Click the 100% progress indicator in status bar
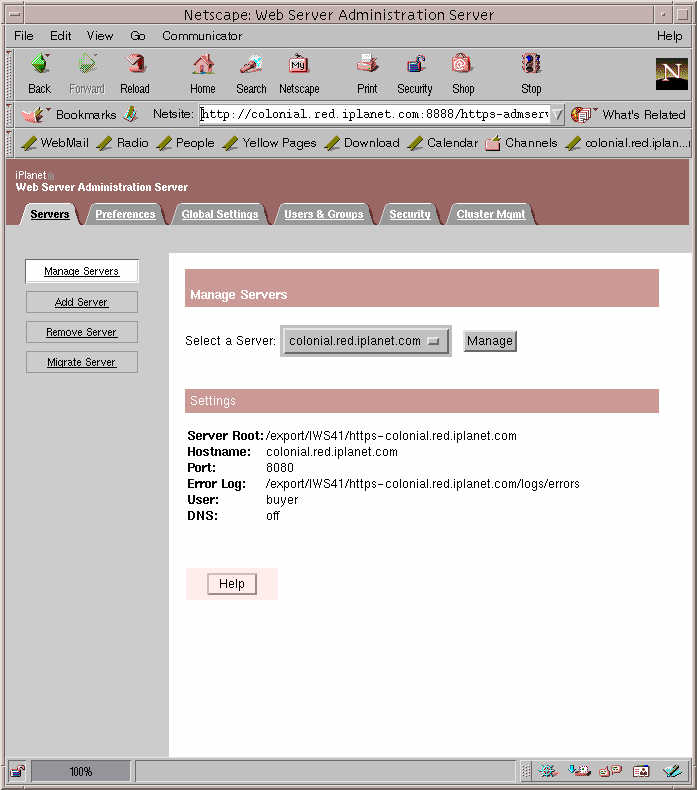The height and width of the screenshot is (790, 697). 81,771
